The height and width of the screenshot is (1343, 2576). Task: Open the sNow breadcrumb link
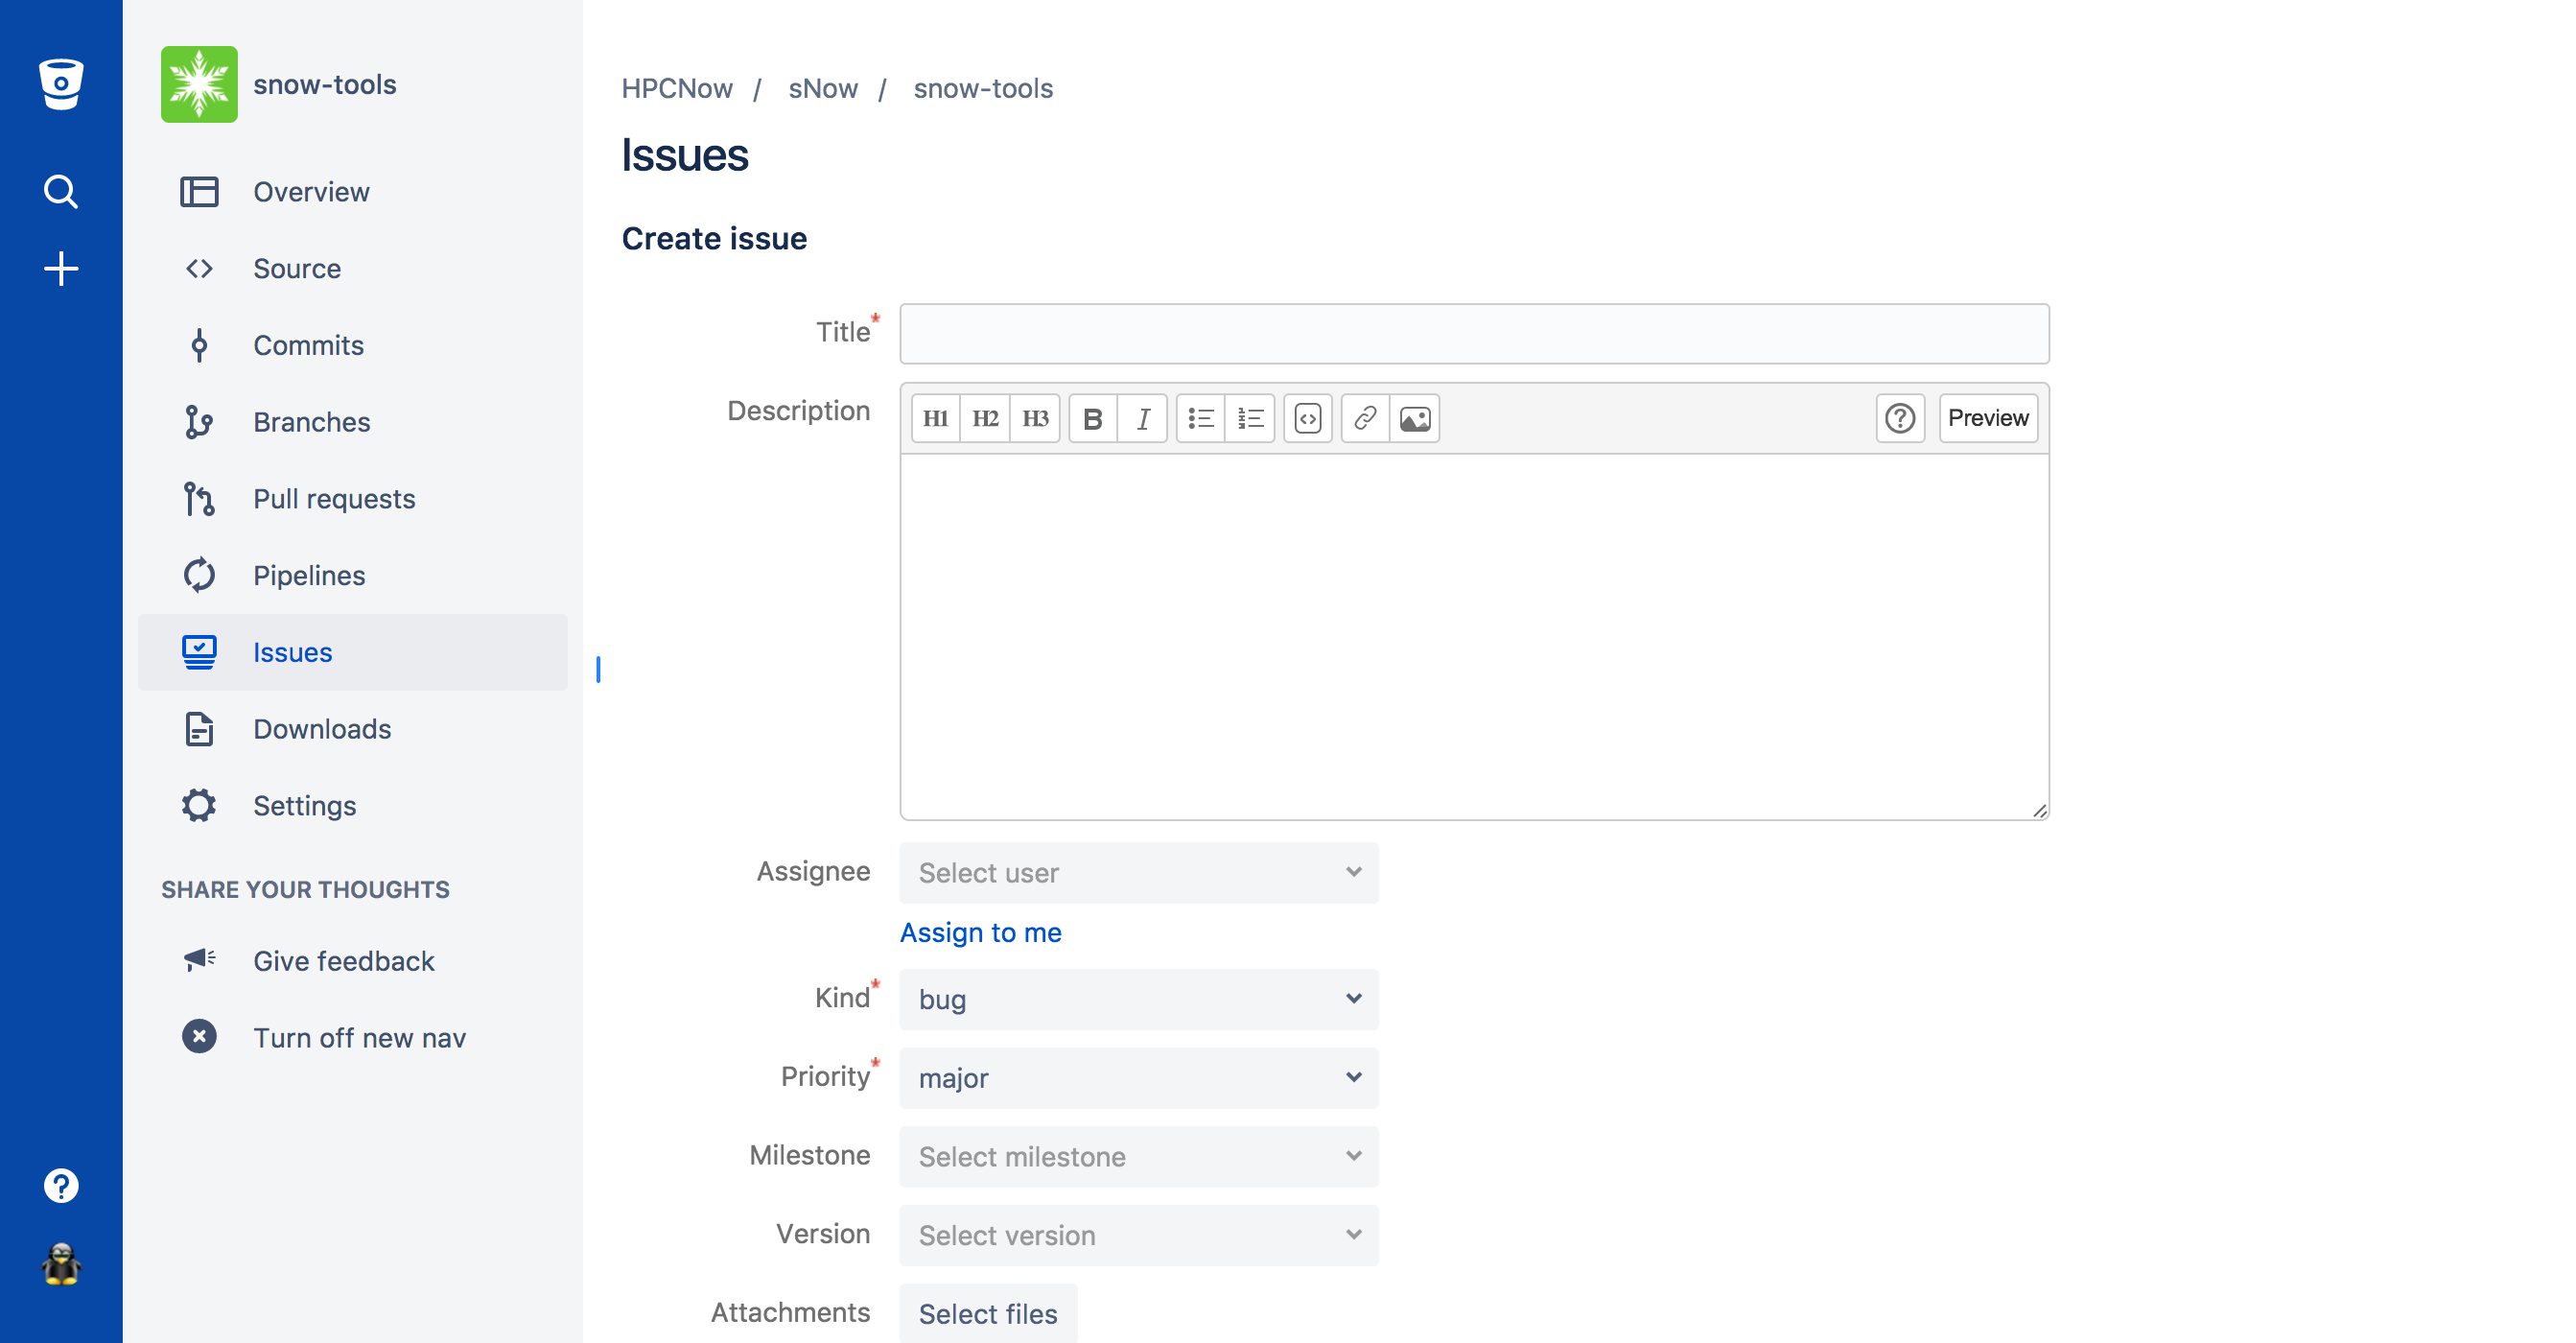[823, 89]
